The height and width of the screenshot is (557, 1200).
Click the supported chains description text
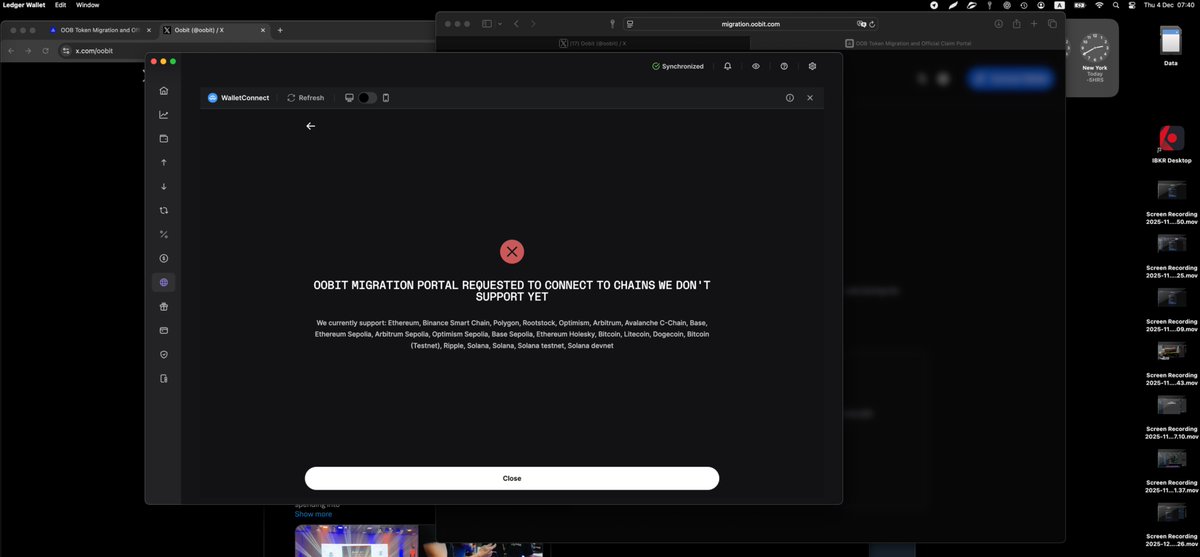(512, 334)
